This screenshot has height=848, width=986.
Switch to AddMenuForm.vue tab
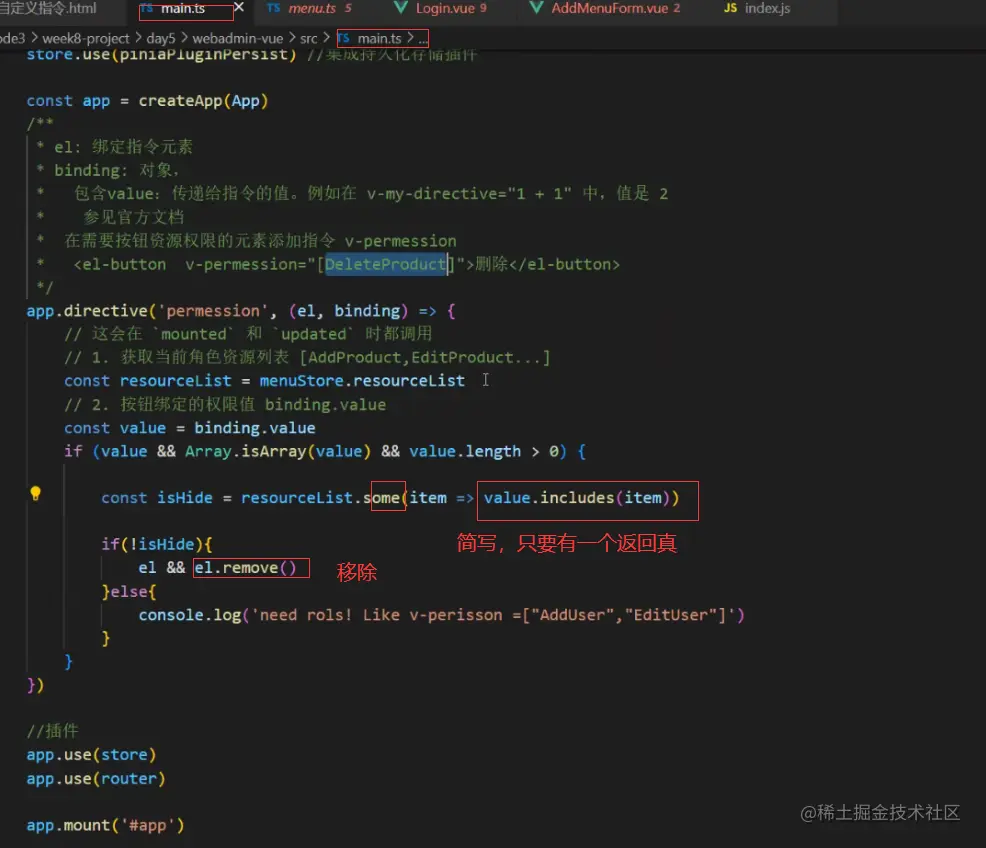[x=609, y=9]
